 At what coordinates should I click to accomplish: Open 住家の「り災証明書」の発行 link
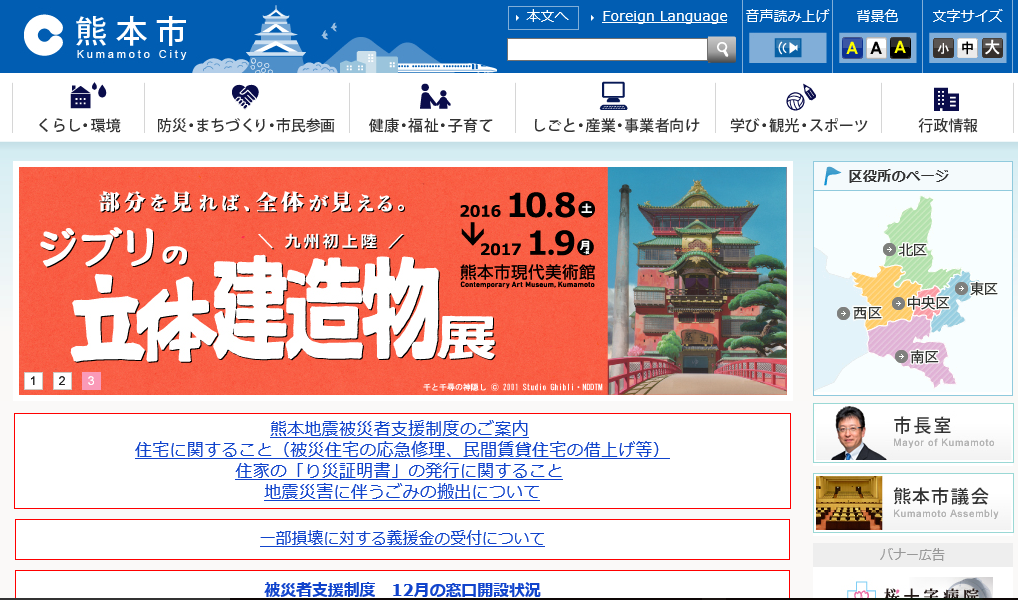(399, 471)
